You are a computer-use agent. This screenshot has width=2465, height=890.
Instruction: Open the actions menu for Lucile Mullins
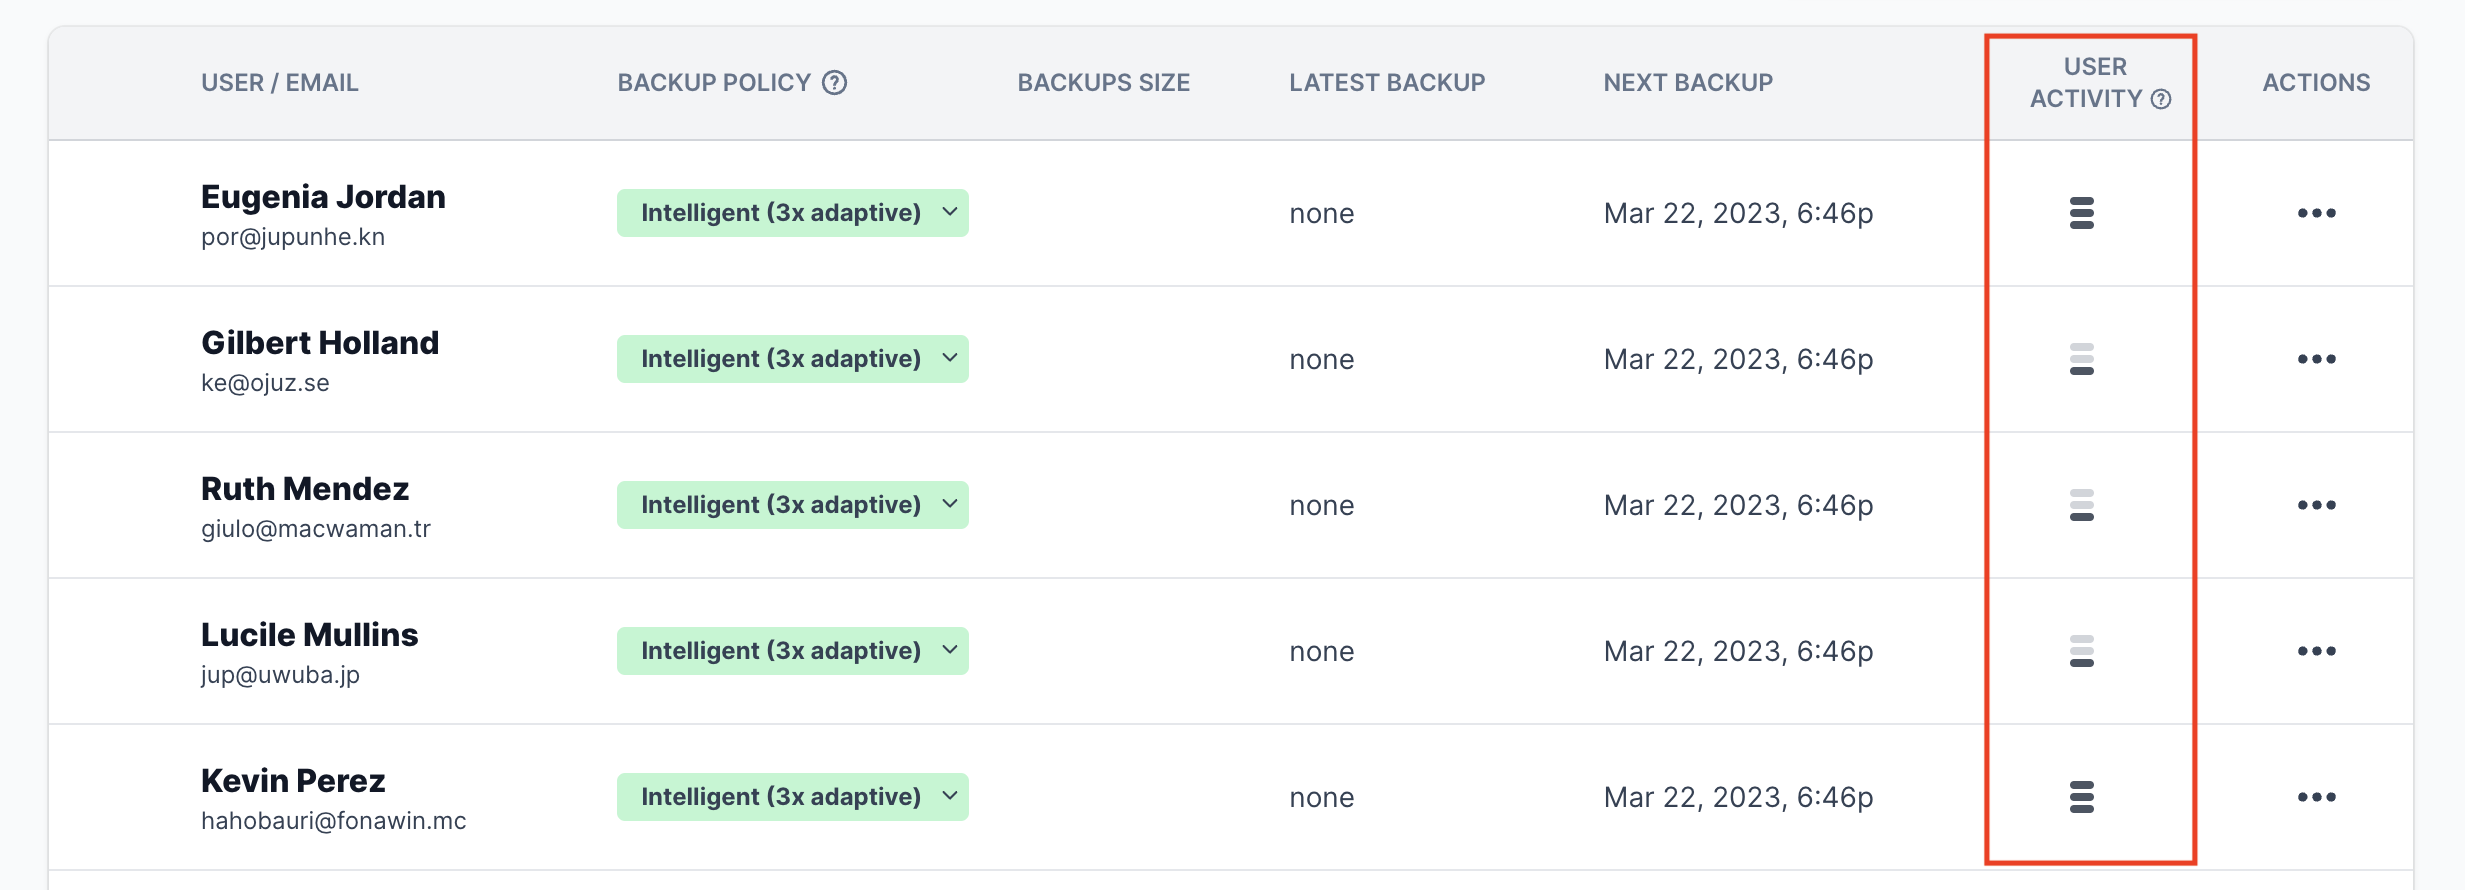(x=2316, y=651)
